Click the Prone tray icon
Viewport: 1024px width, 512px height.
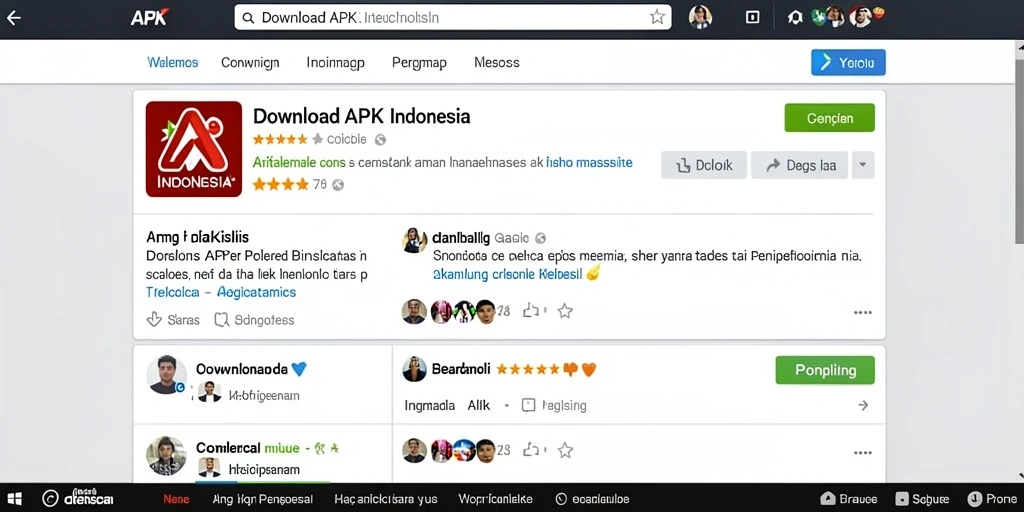(993, 500)
